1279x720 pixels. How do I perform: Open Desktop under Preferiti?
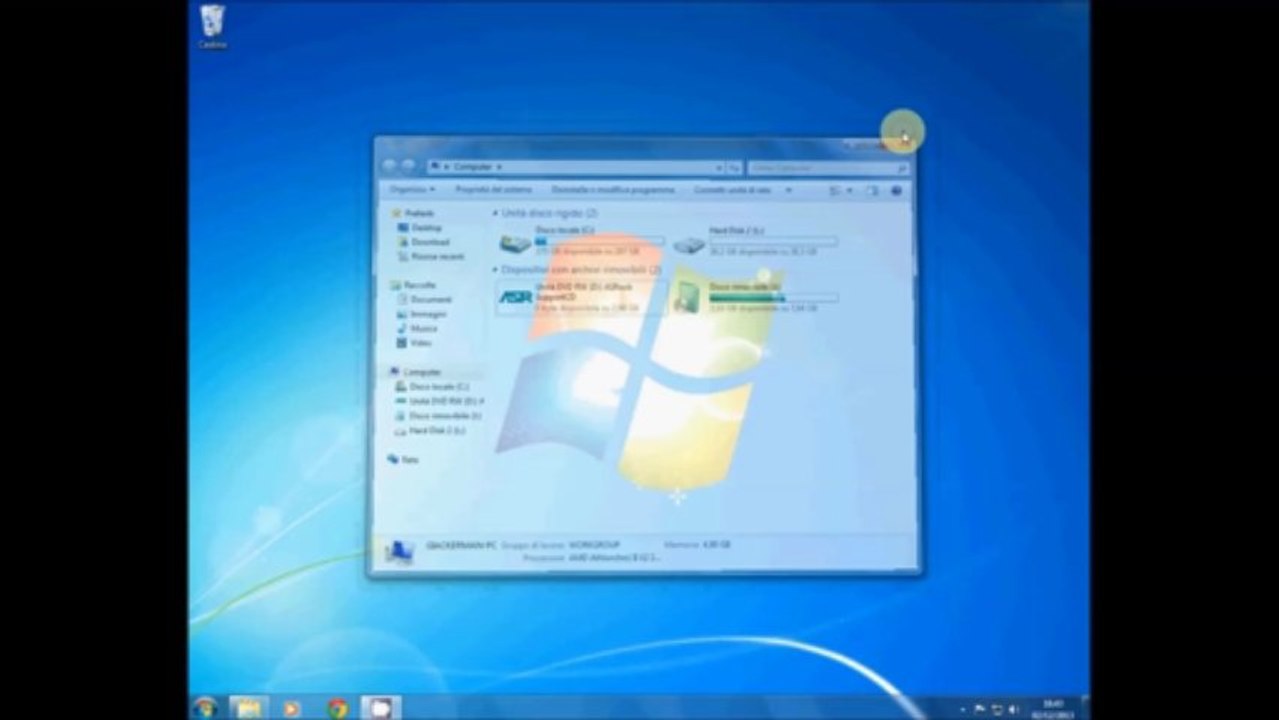click(x=419, y=228)
